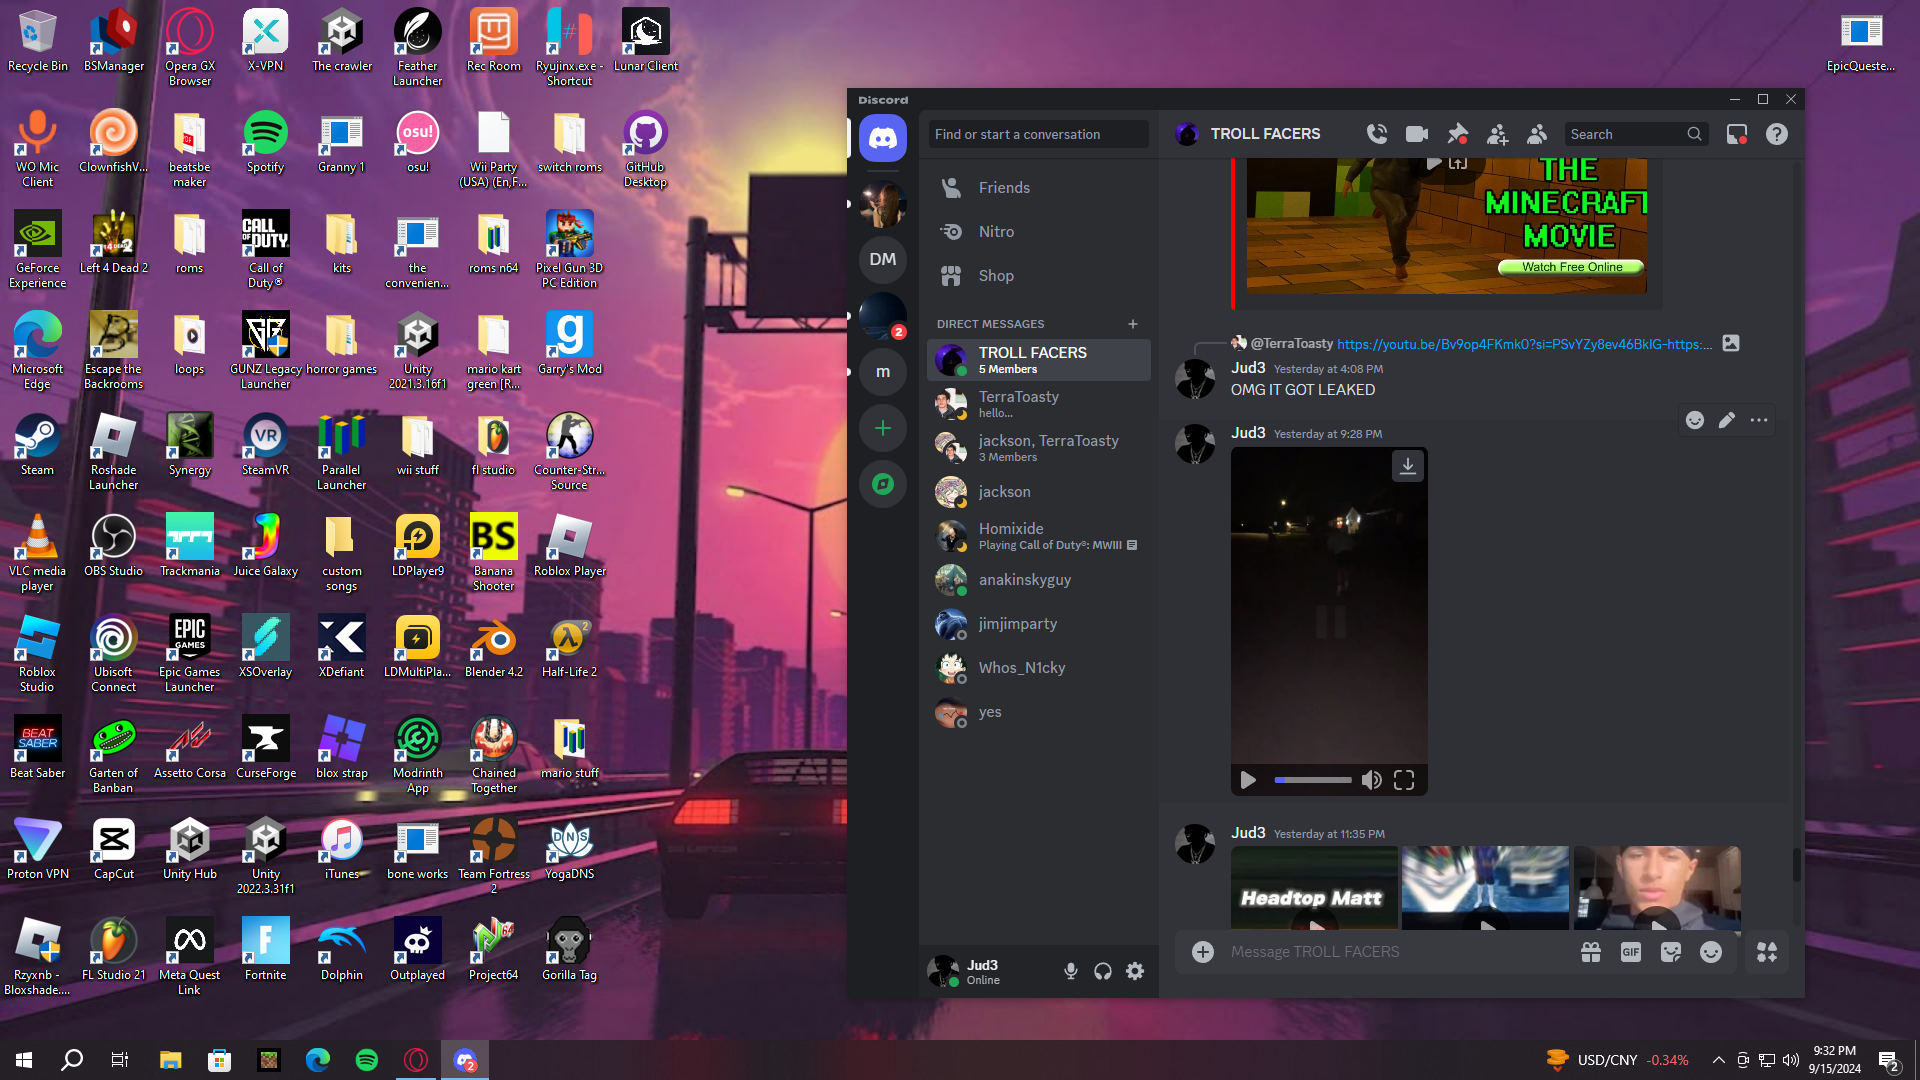Screen dimensions: 1920x1080
Task: Open pinned messages panel
Action: tap(1457, 134)
